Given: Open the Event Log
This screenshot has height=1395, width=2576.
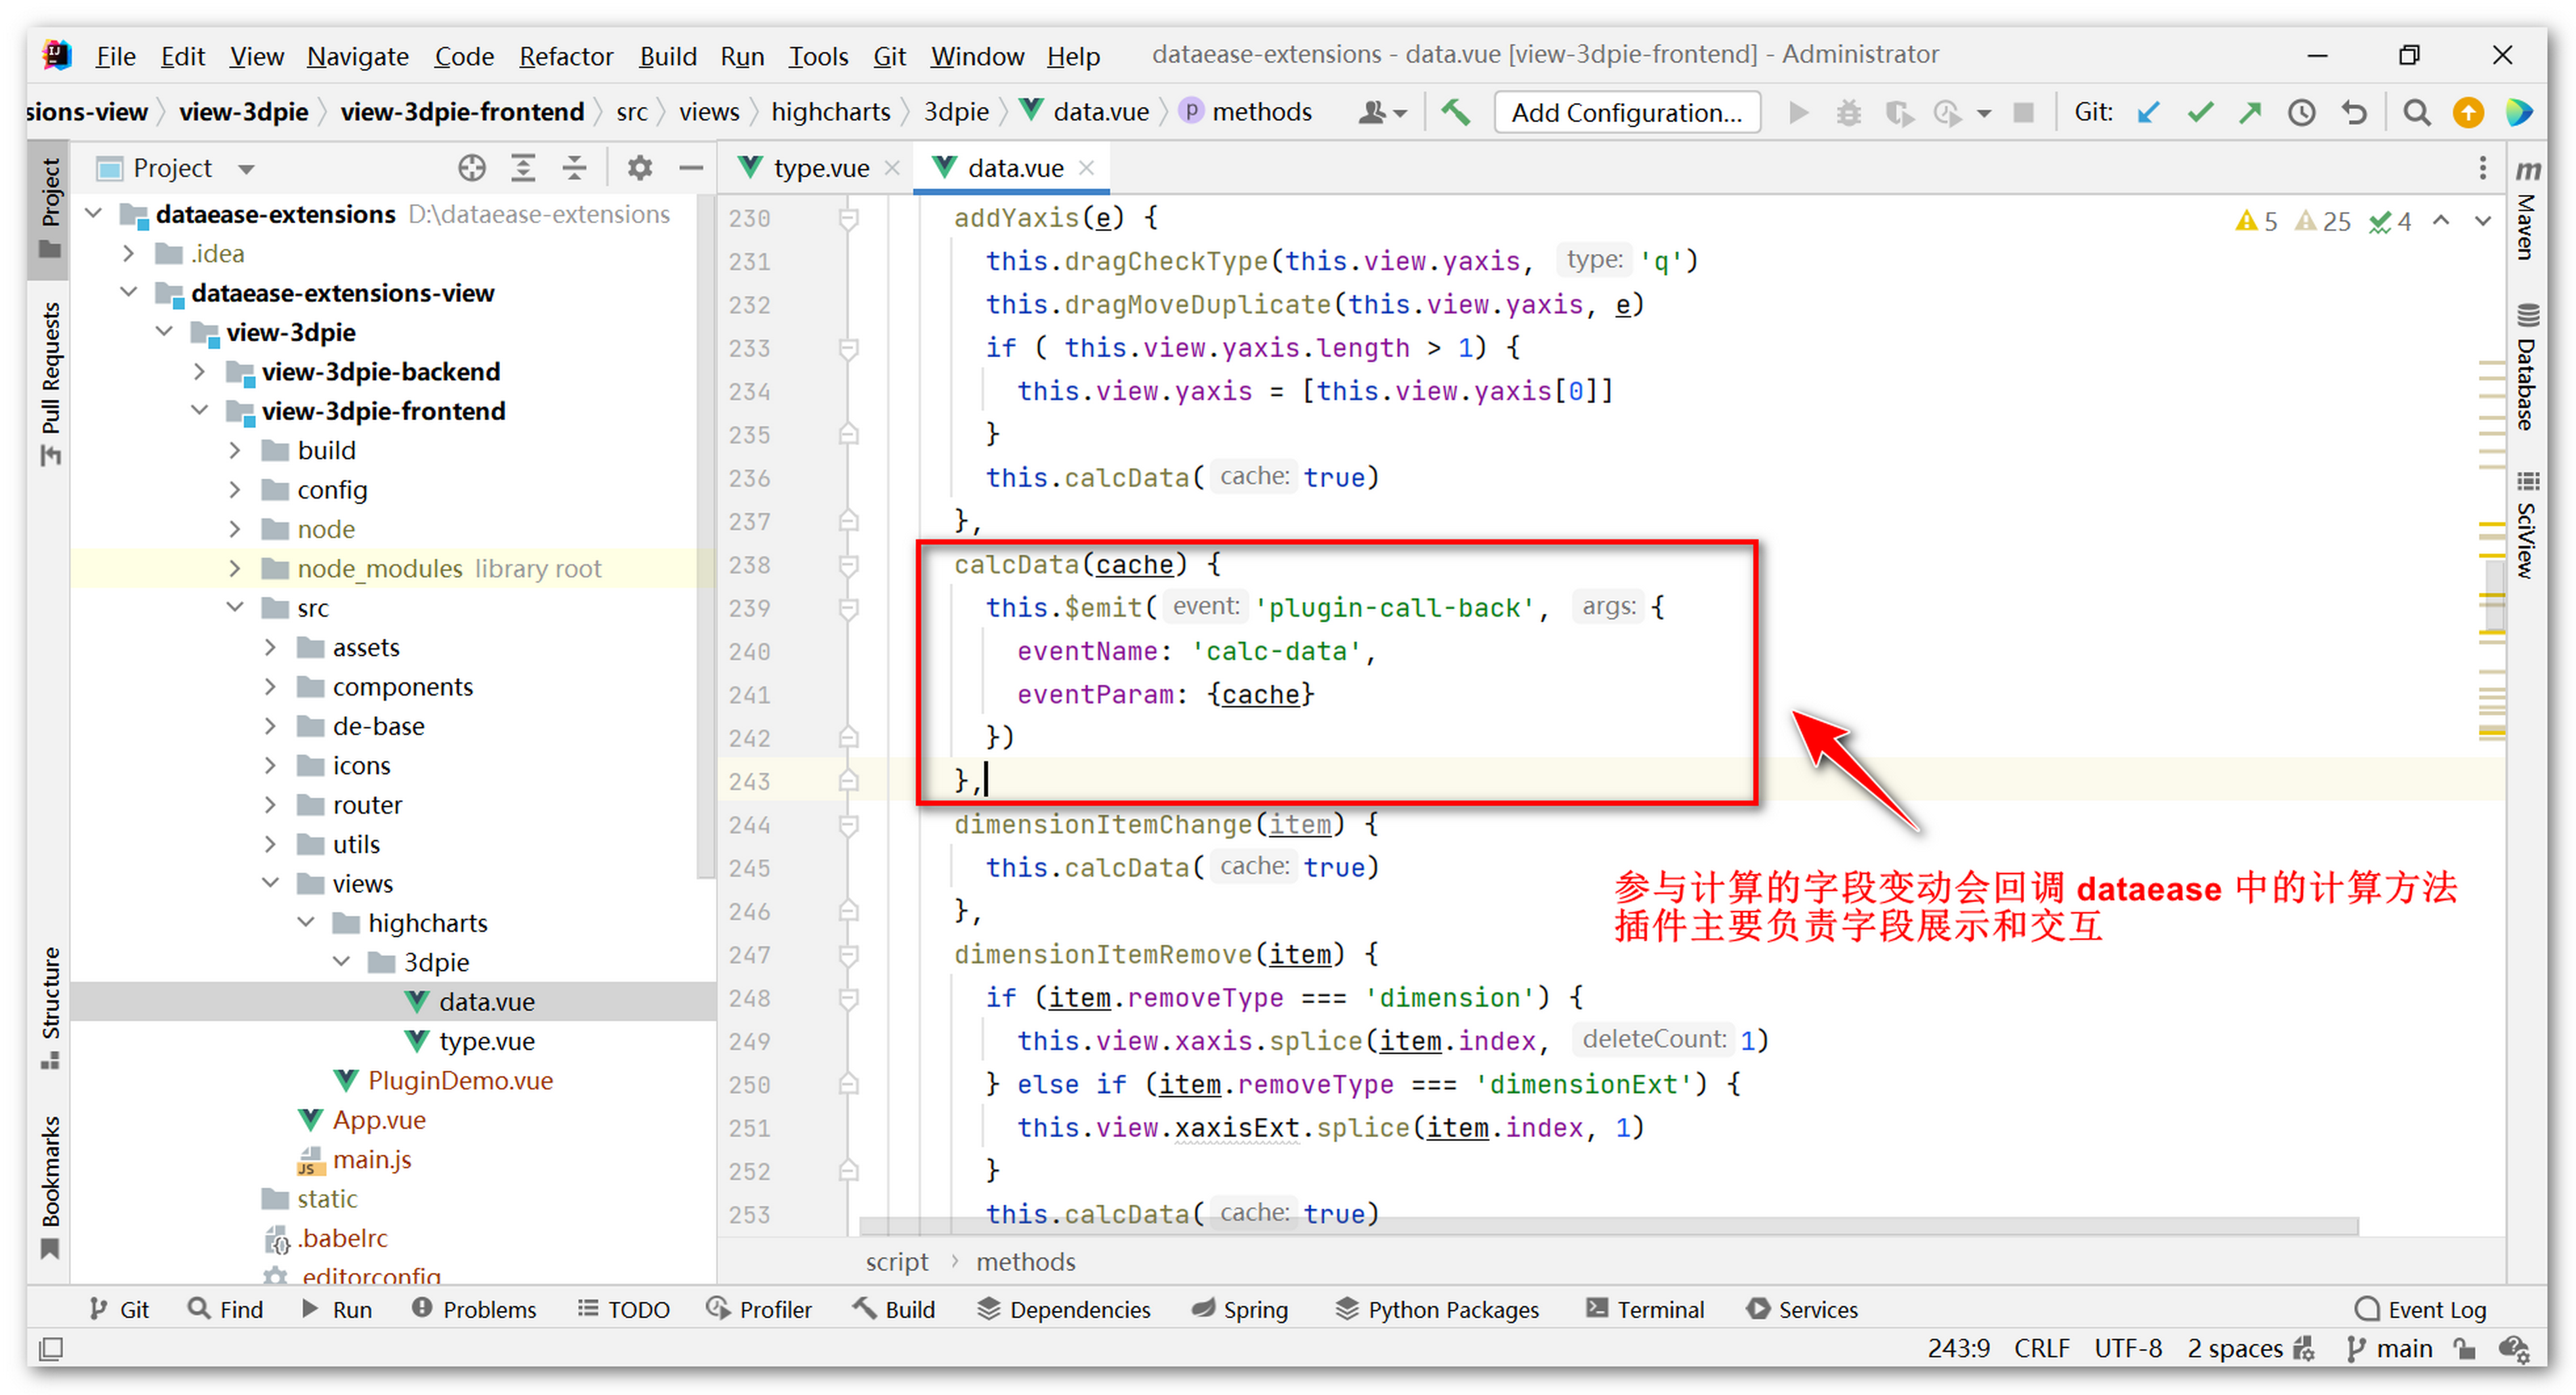Looking at the screenshot, I should (x=2420, y=1309).
